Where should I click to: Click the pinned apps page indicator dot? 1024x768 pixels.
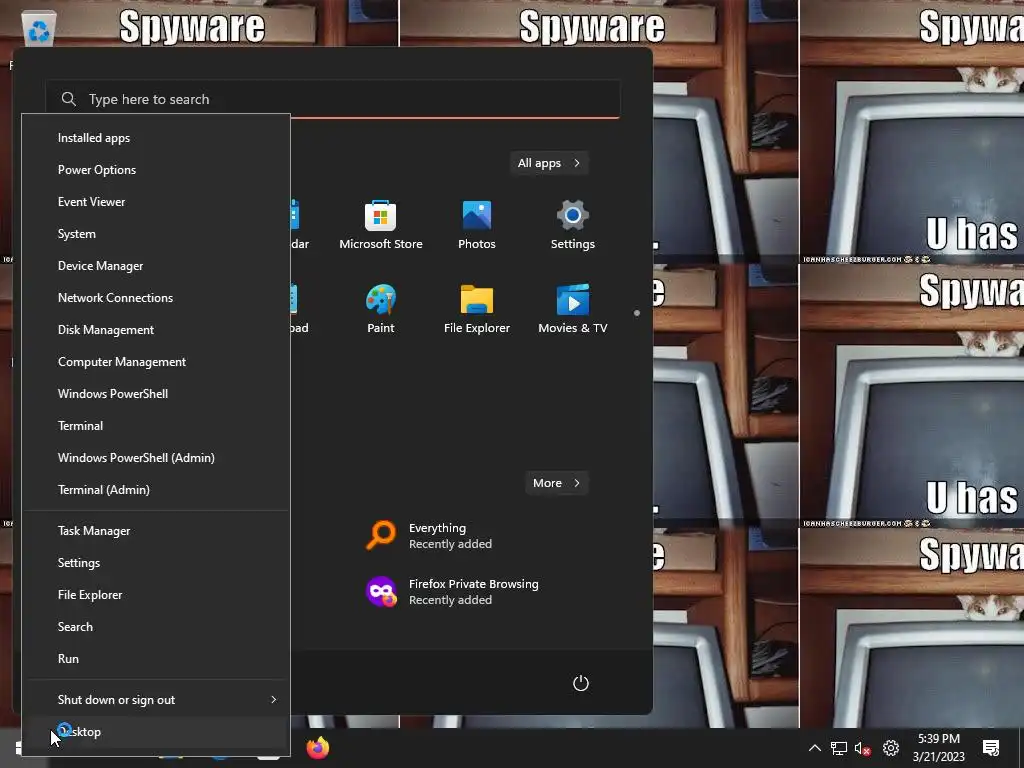point(637,313)
